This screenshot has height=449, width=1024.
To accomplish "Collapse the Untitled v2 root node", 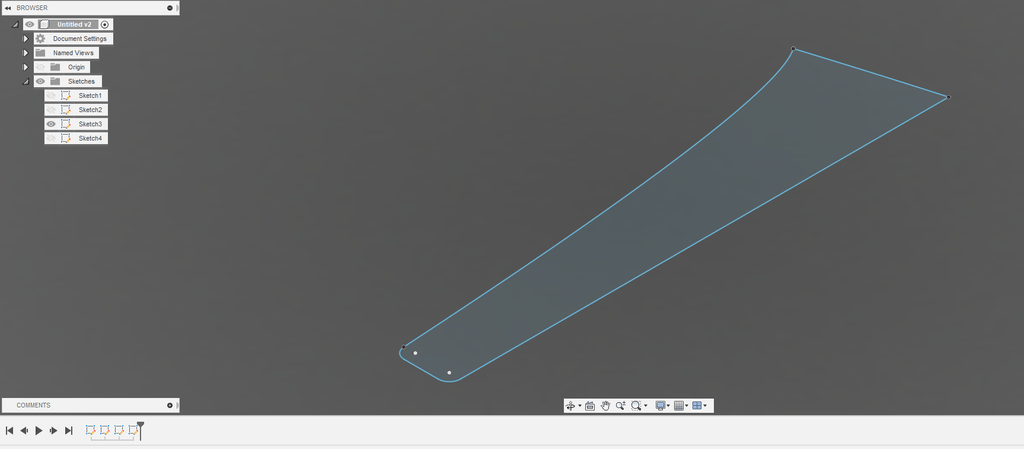I will point(16,25).
